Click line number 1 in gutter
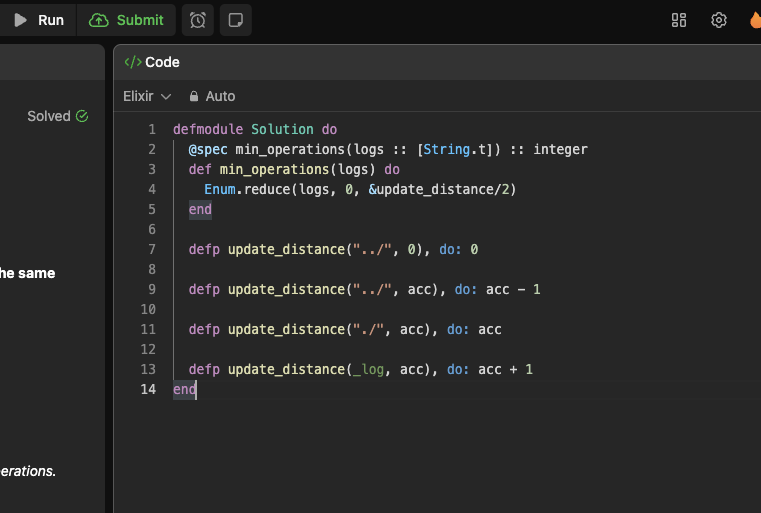Viewport: 761px width, 513px height. pos(152,129)
